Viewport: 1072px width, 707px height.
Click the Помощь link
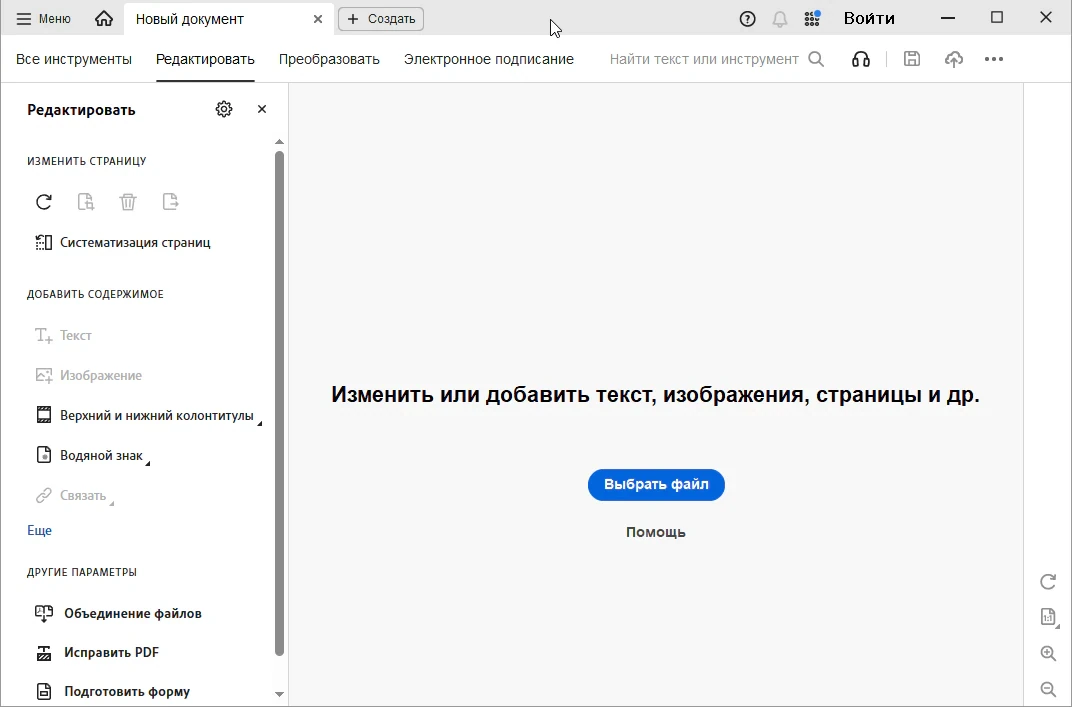click(x=656, y=533)
